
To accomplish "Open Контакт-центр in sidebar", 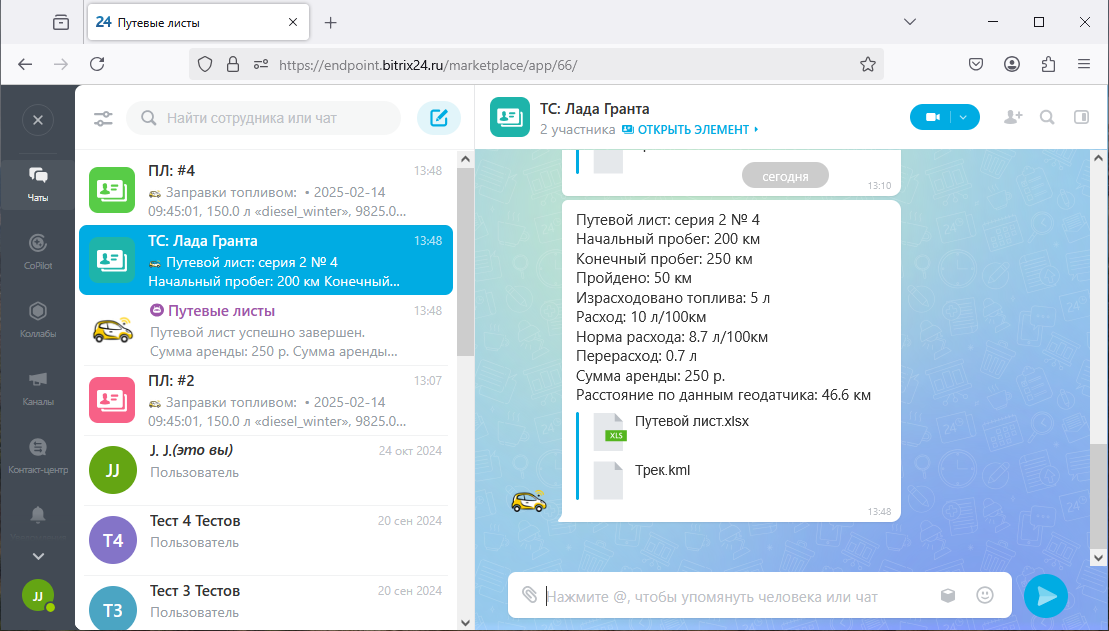I will click(x=37, y=456).
